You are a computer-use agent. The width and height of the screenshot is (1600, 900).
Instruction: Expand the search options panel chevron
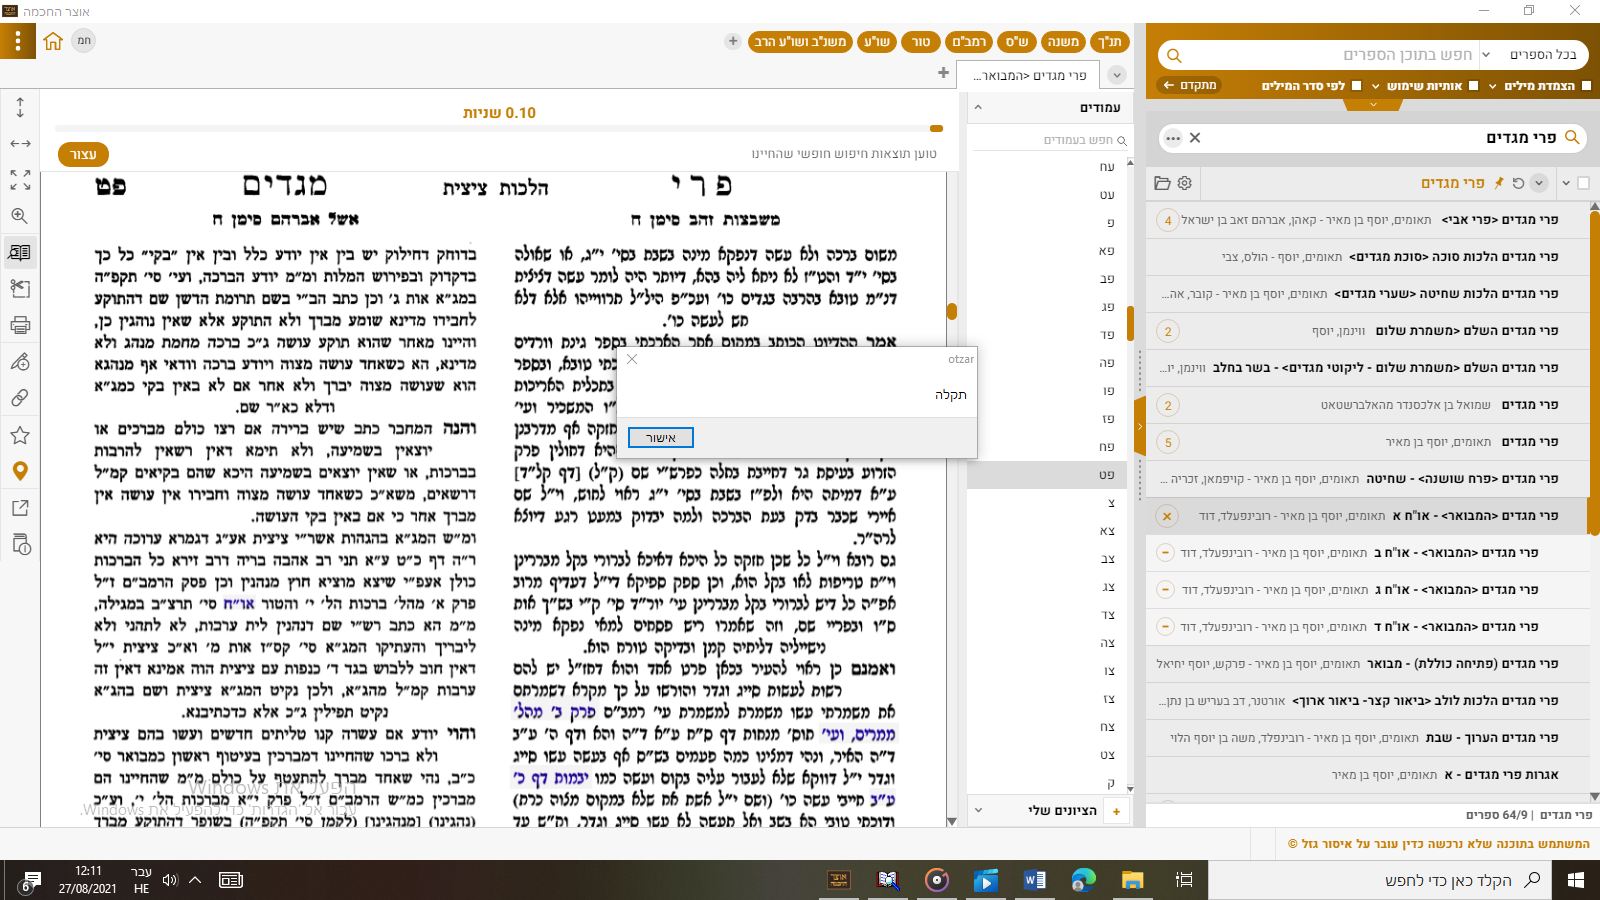(x=1373, y=104)
